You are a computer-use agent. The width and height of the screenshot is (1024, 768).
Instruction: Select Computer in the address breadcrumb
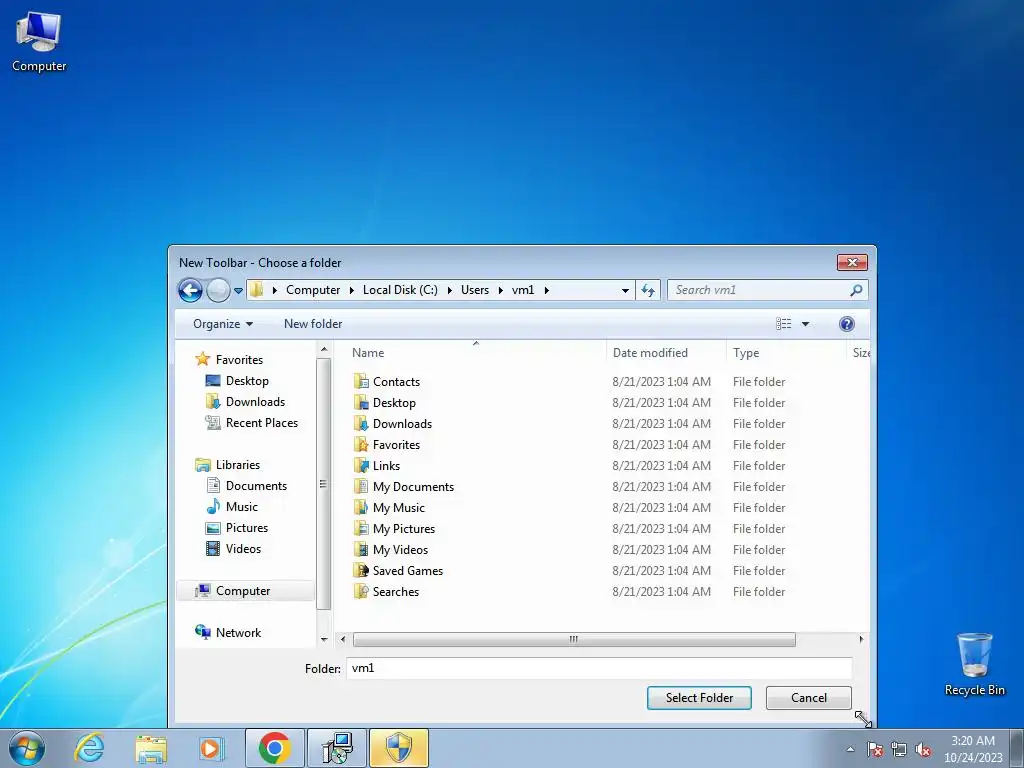point(313,290)
